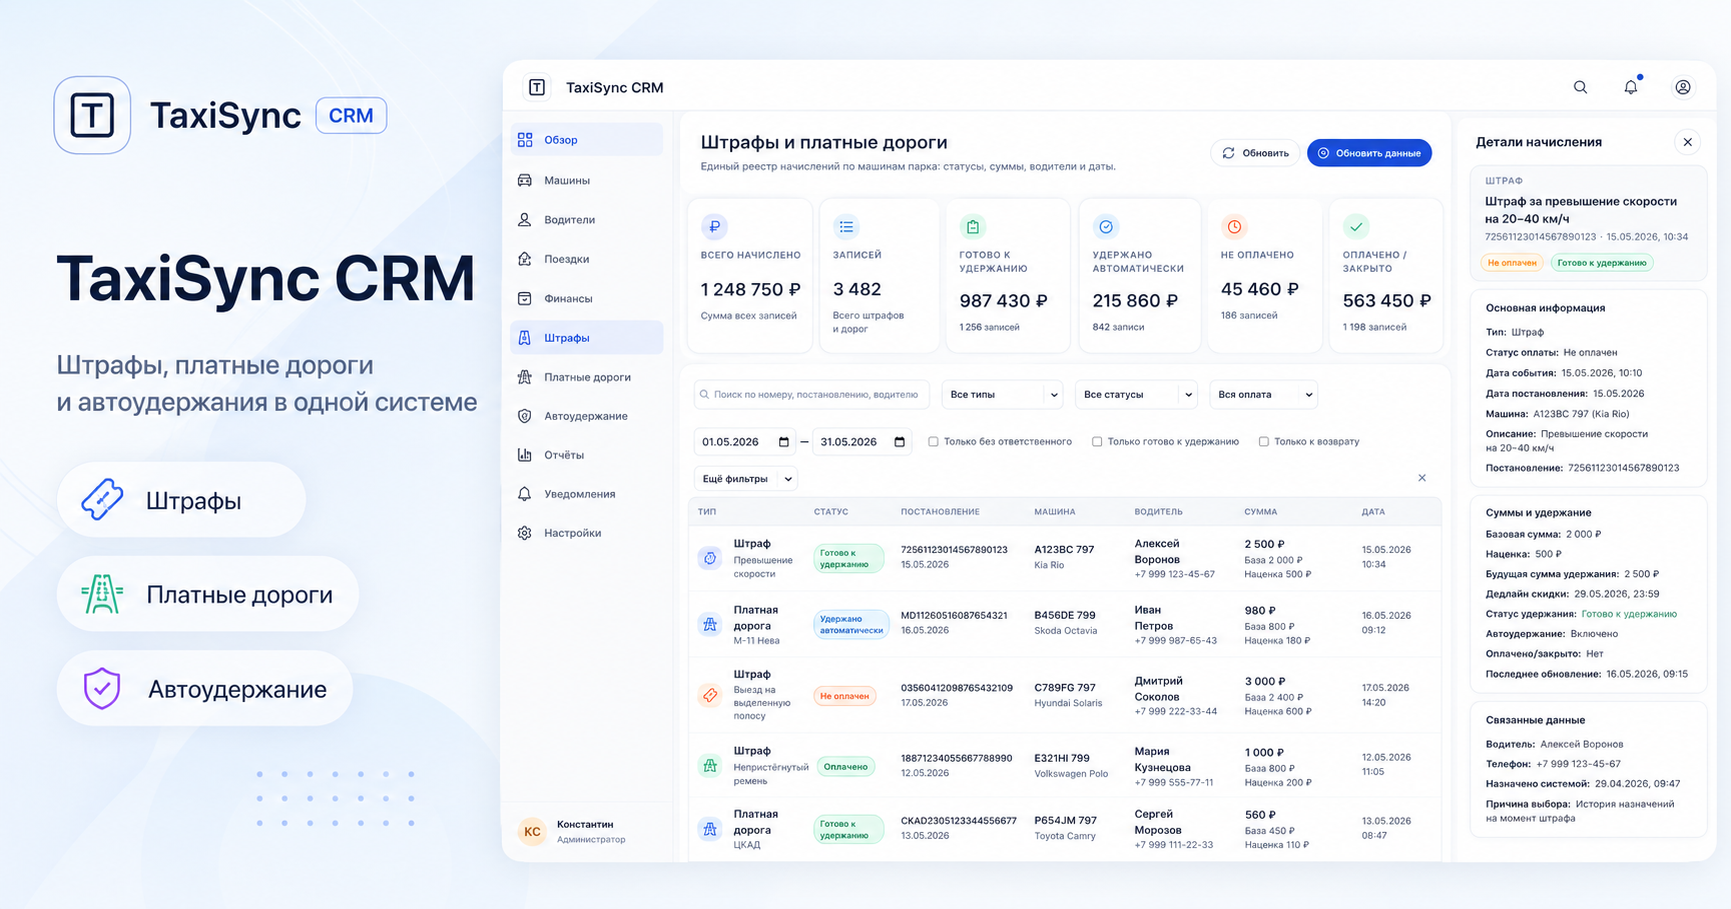1731x909 pixels.
Task: Go to Машины section
Action: tap(587, 180)
